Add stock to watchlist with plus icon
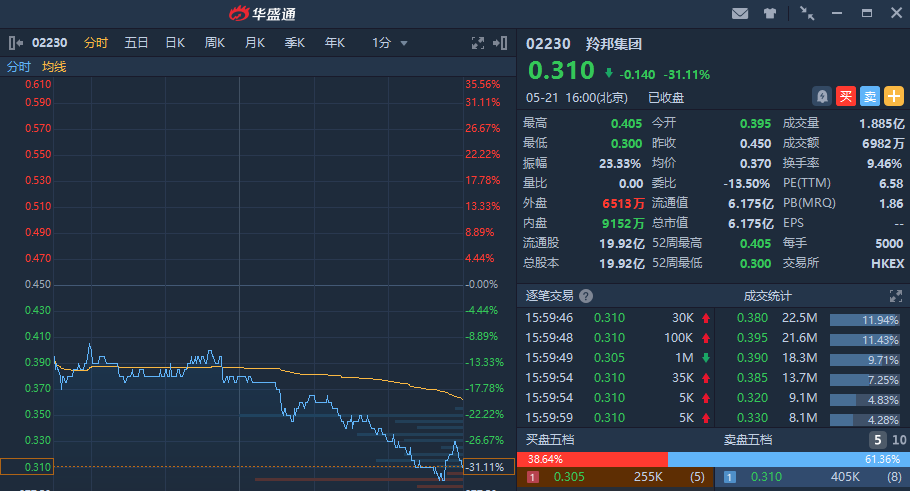This screenshot has height=491, width=910. pyautogui.click(x=893, y=97)
